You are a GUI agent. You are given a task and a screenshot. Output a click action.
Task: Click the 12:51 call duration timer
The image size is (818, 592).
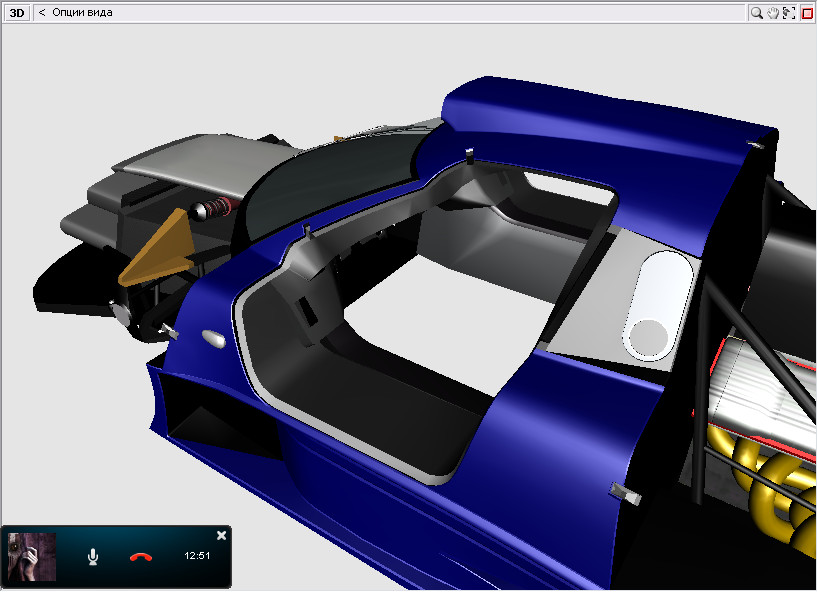coord(197,555)
